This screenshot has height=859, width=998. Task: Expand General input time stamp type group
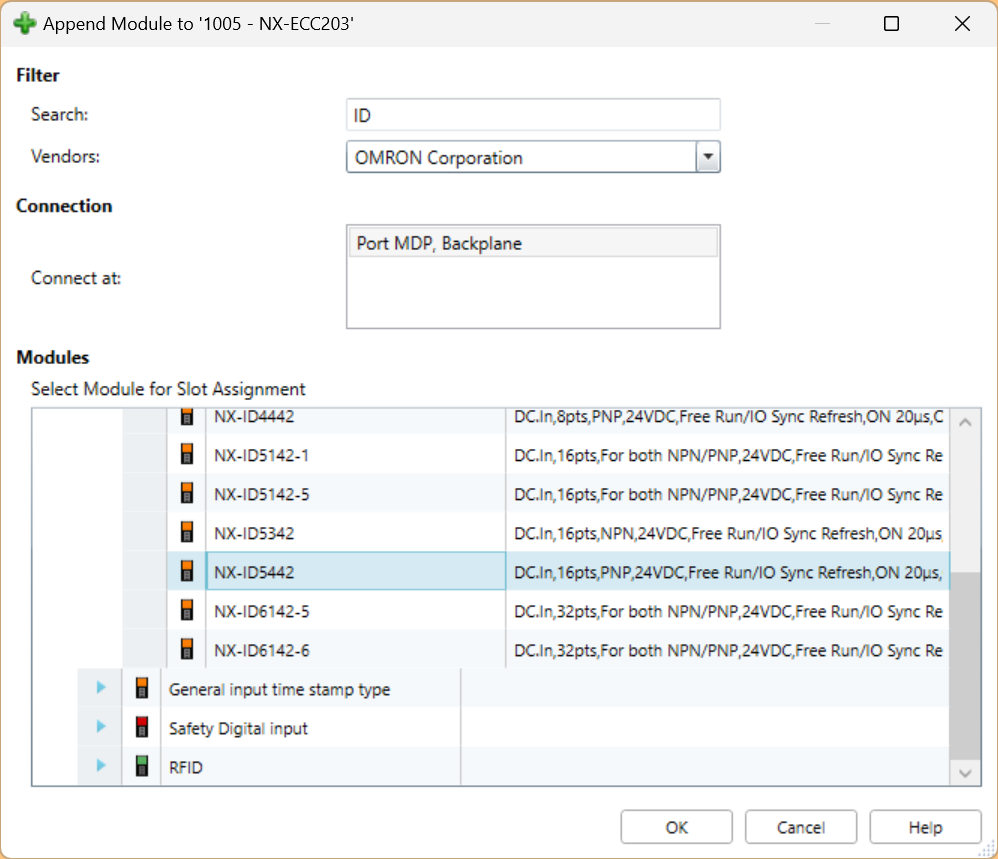click(101, 687)
